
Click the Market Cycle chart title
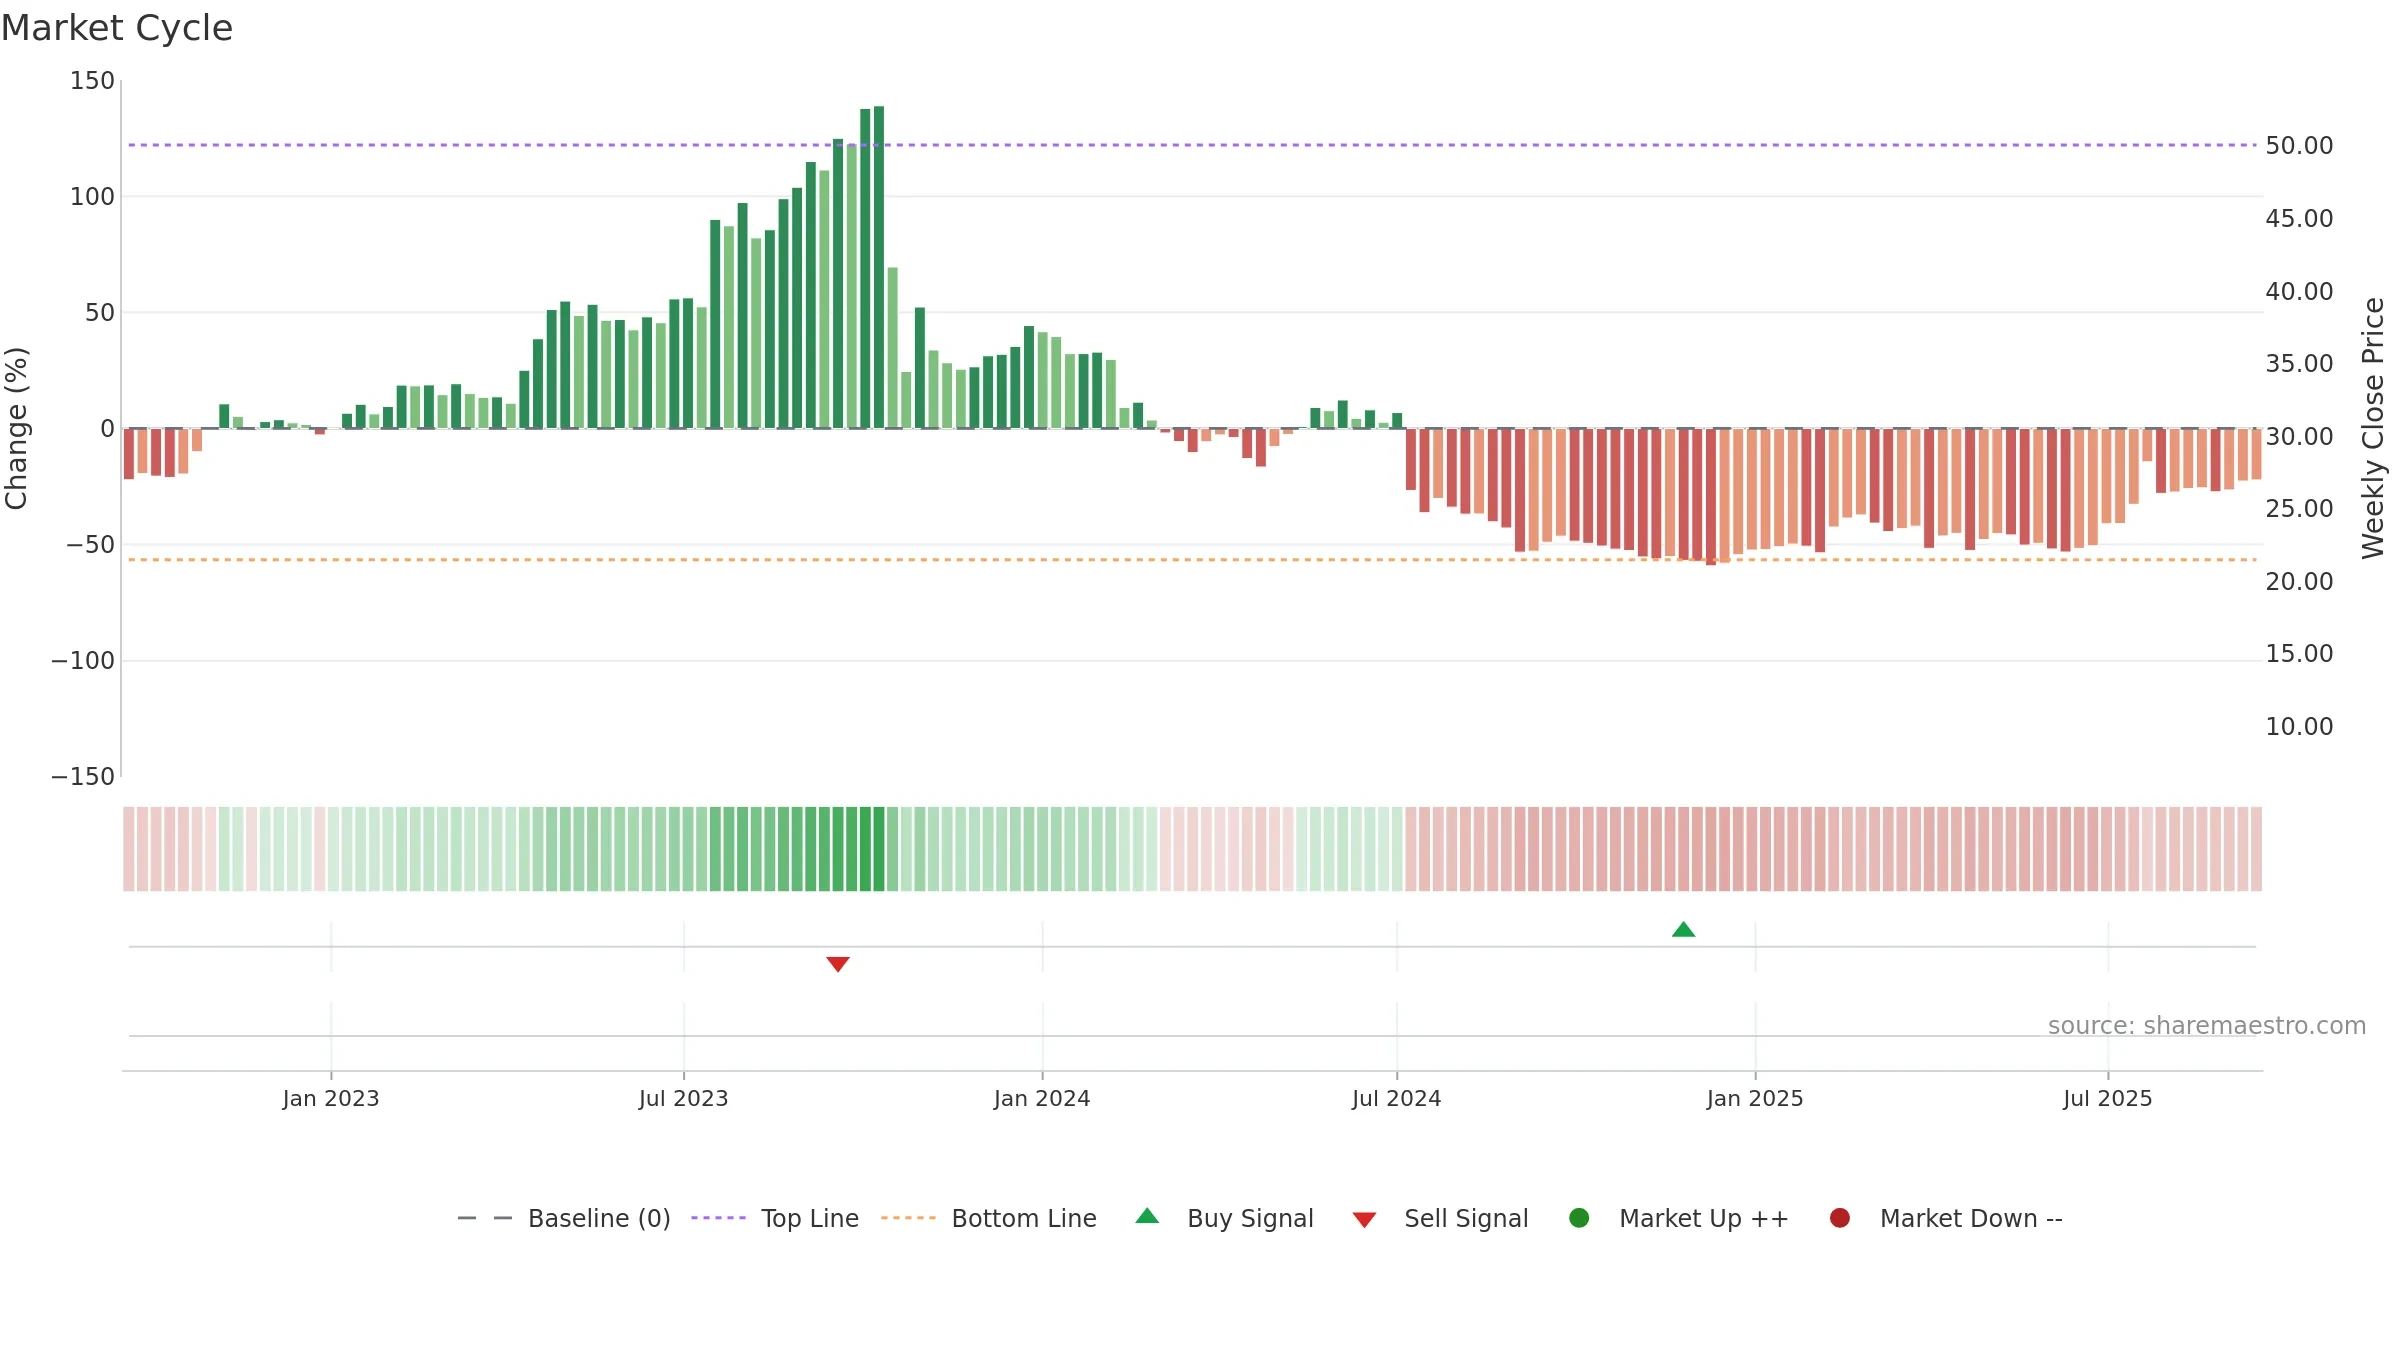[117, 28]
